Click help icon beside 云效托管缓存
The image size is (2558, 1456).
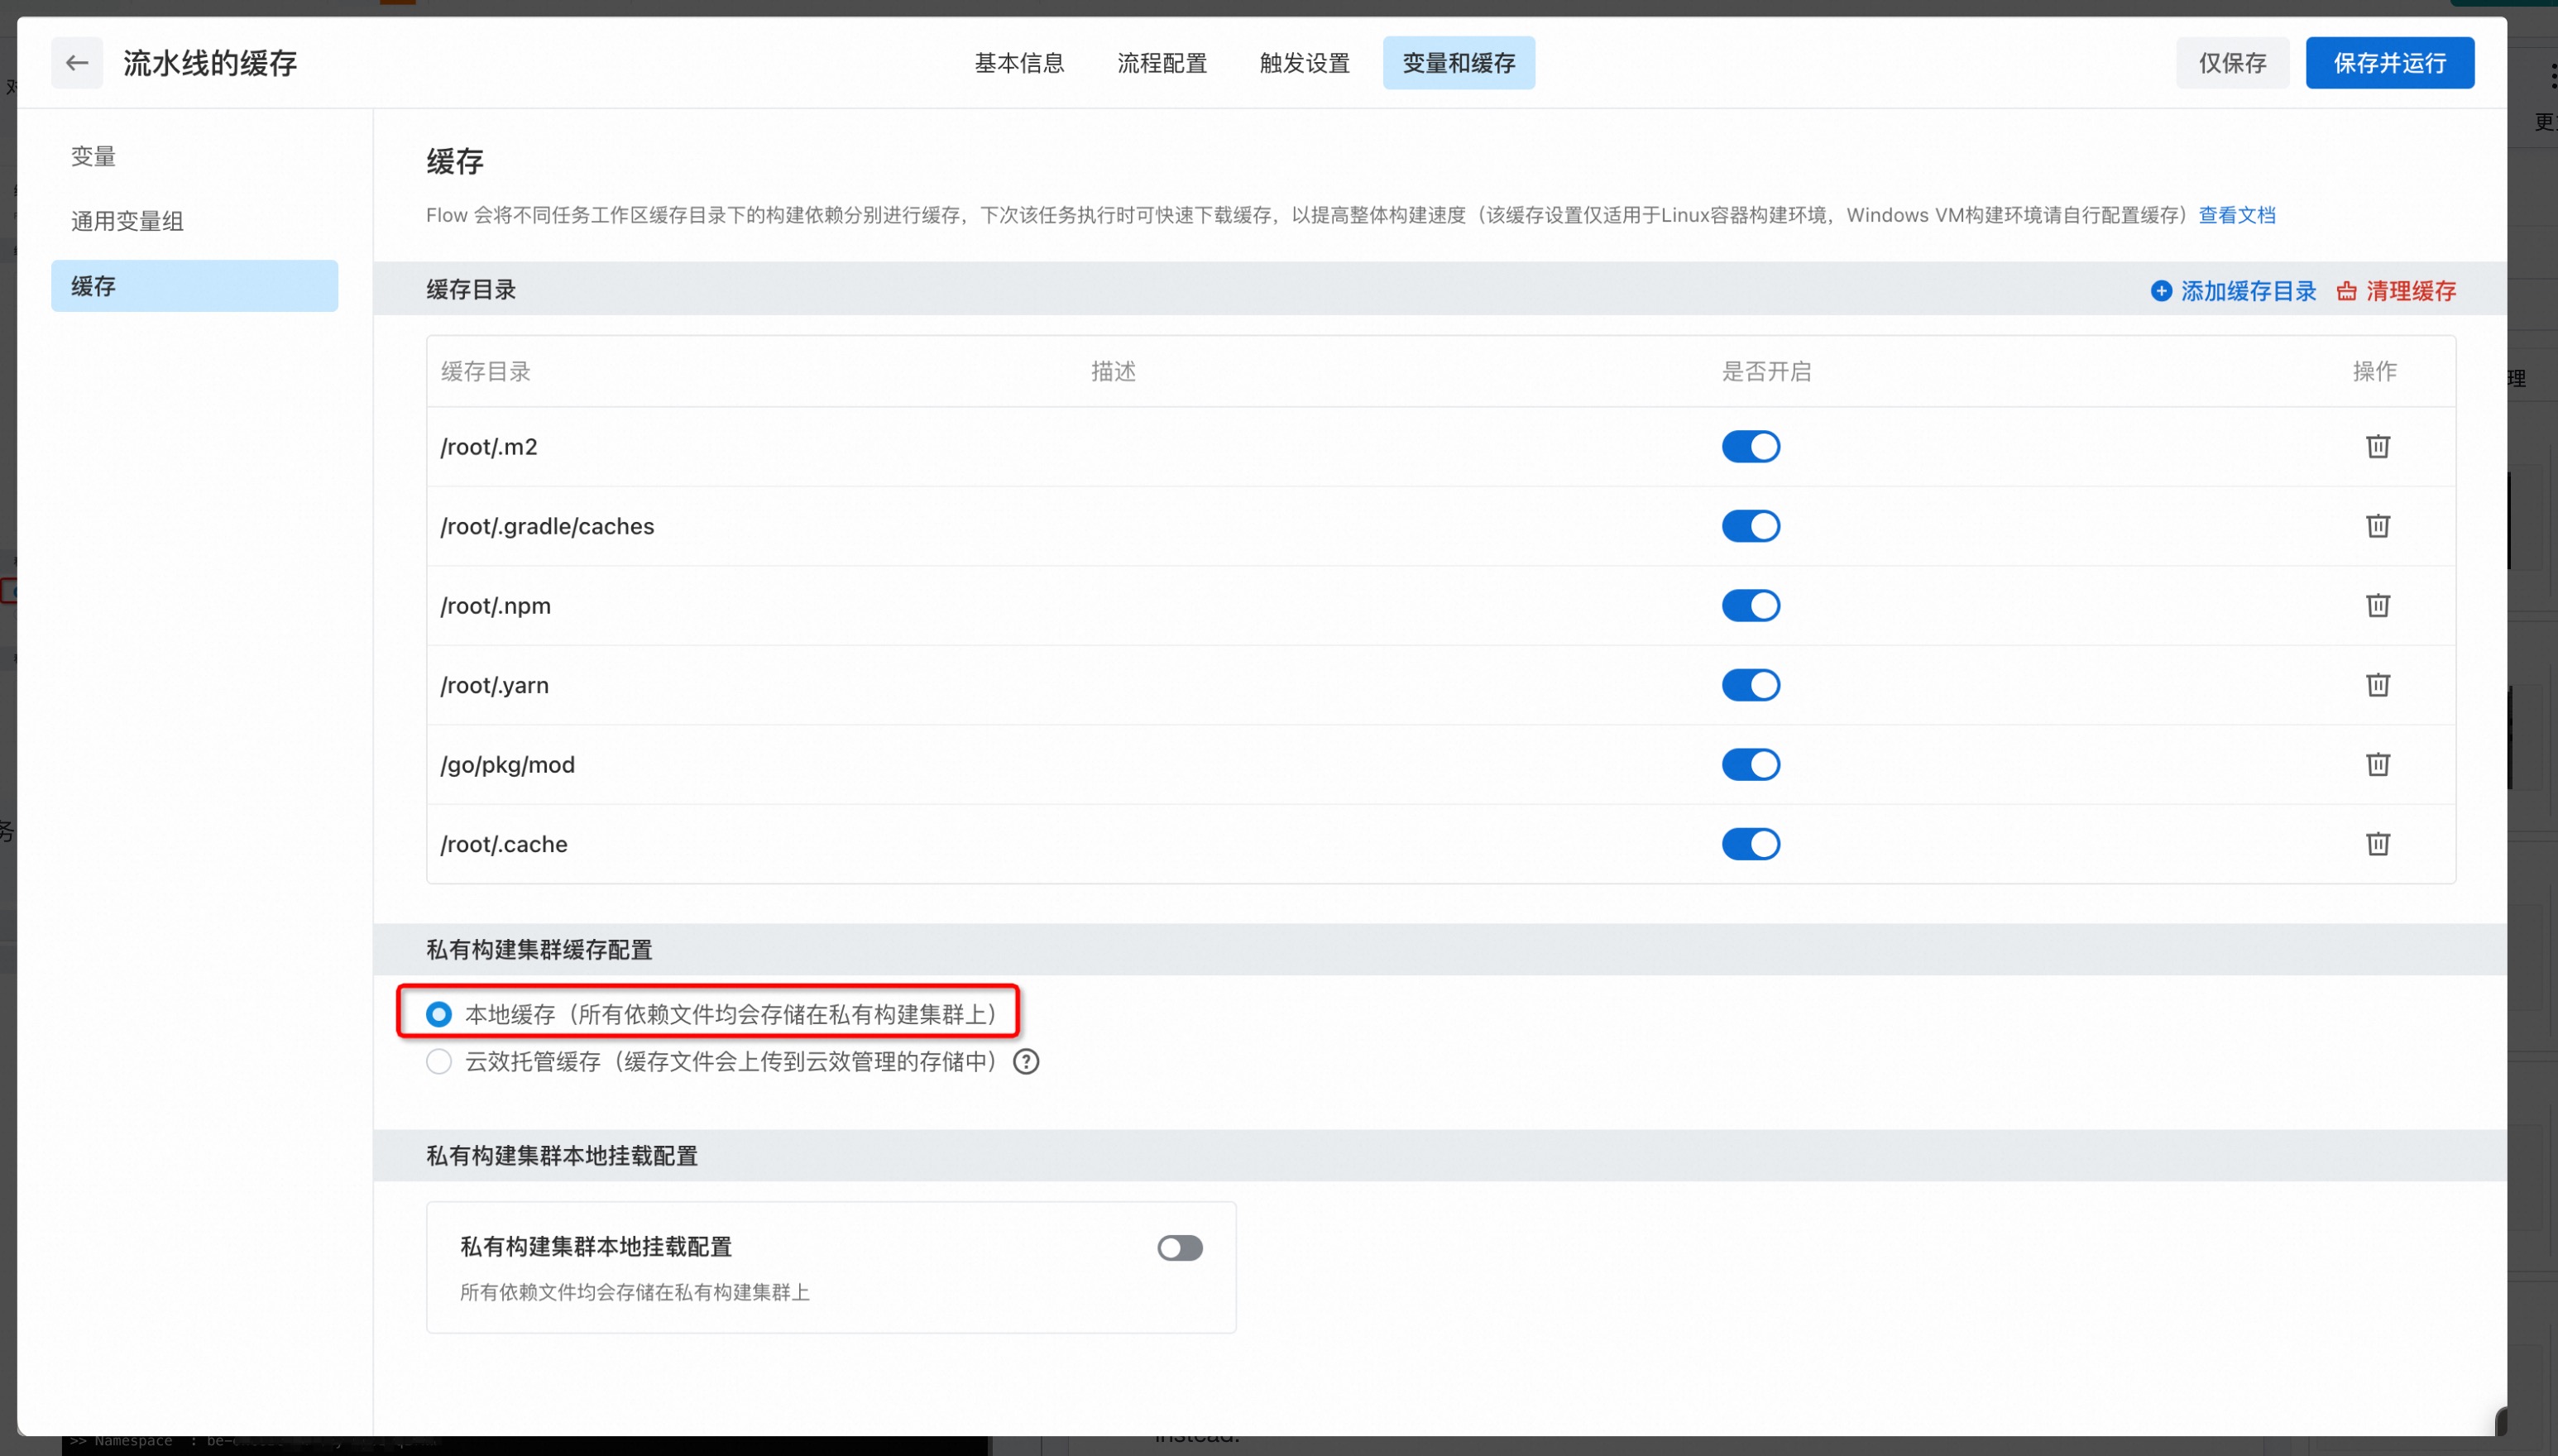click(1026, 1061)
